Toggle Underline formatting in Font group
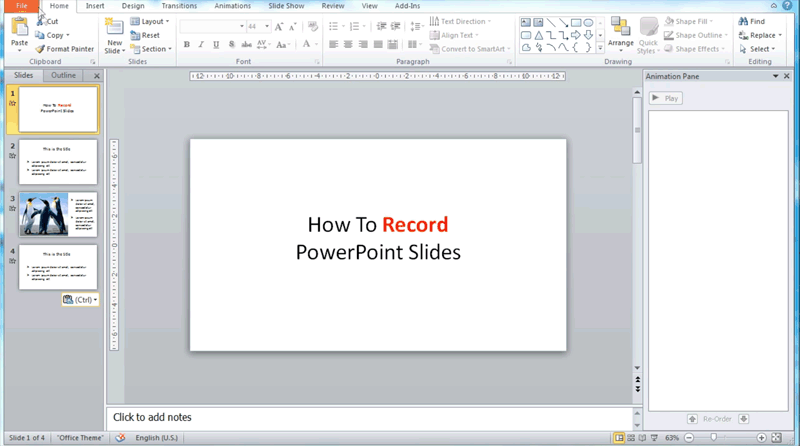 pos(216,45)
